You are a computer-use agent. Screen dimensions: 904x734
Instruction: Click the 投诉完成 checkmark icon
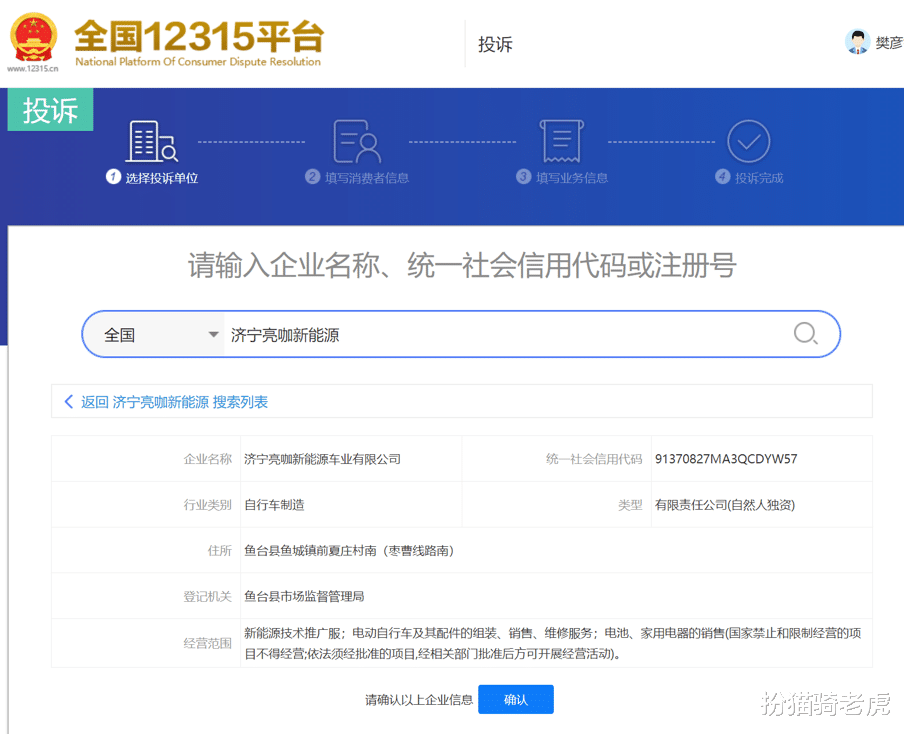tap(748, 143)
